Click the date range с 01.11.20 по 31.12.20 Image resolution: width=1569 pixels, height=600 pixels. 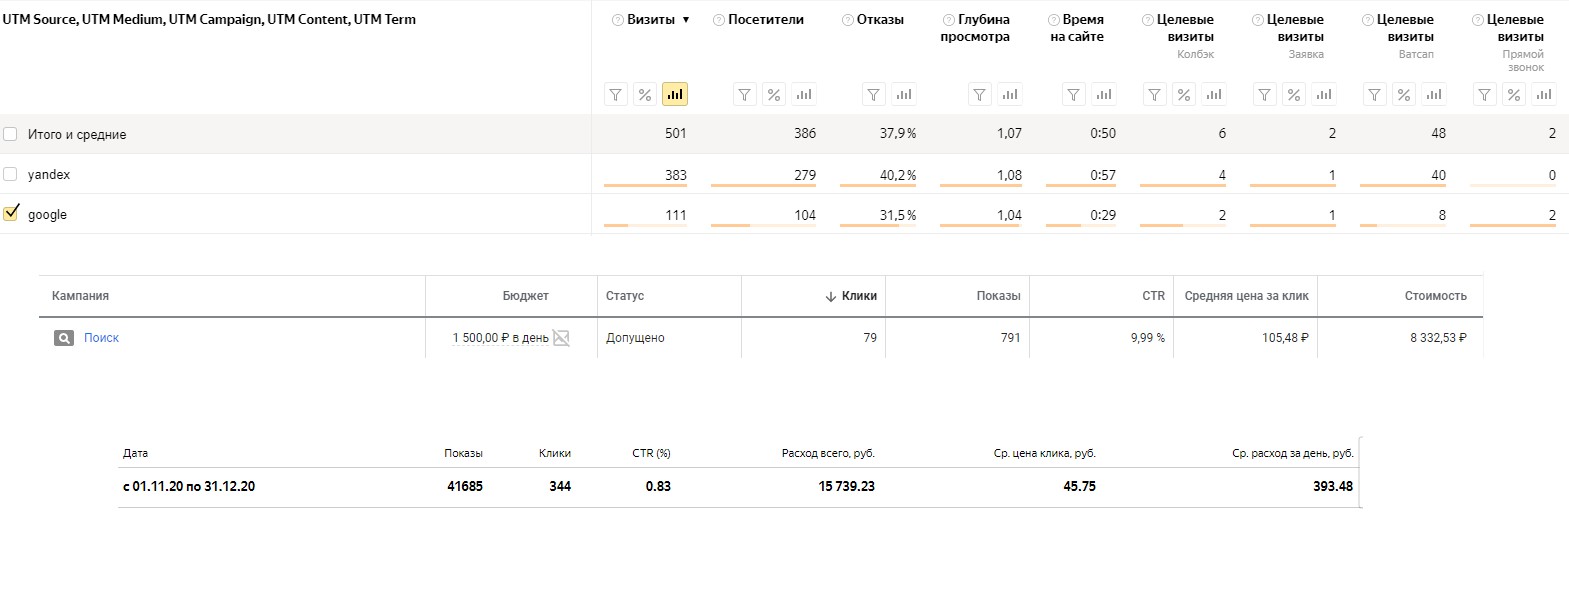pos(189,486)
